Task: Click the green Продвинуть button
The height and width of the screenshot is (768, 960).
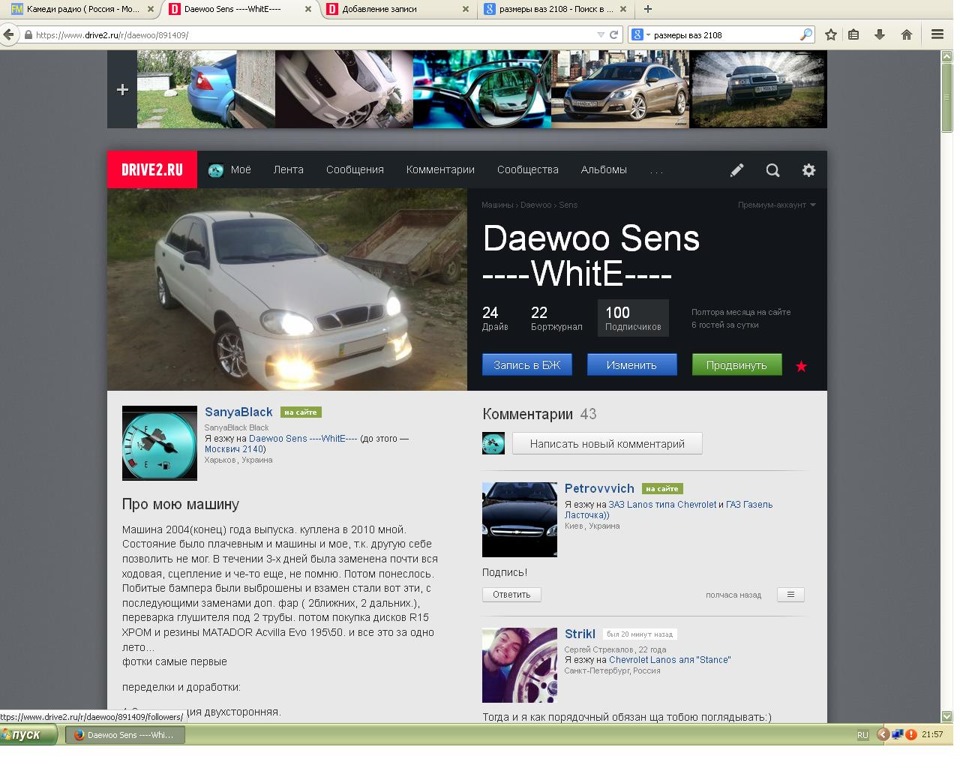Action: click(x=737, y=365)
